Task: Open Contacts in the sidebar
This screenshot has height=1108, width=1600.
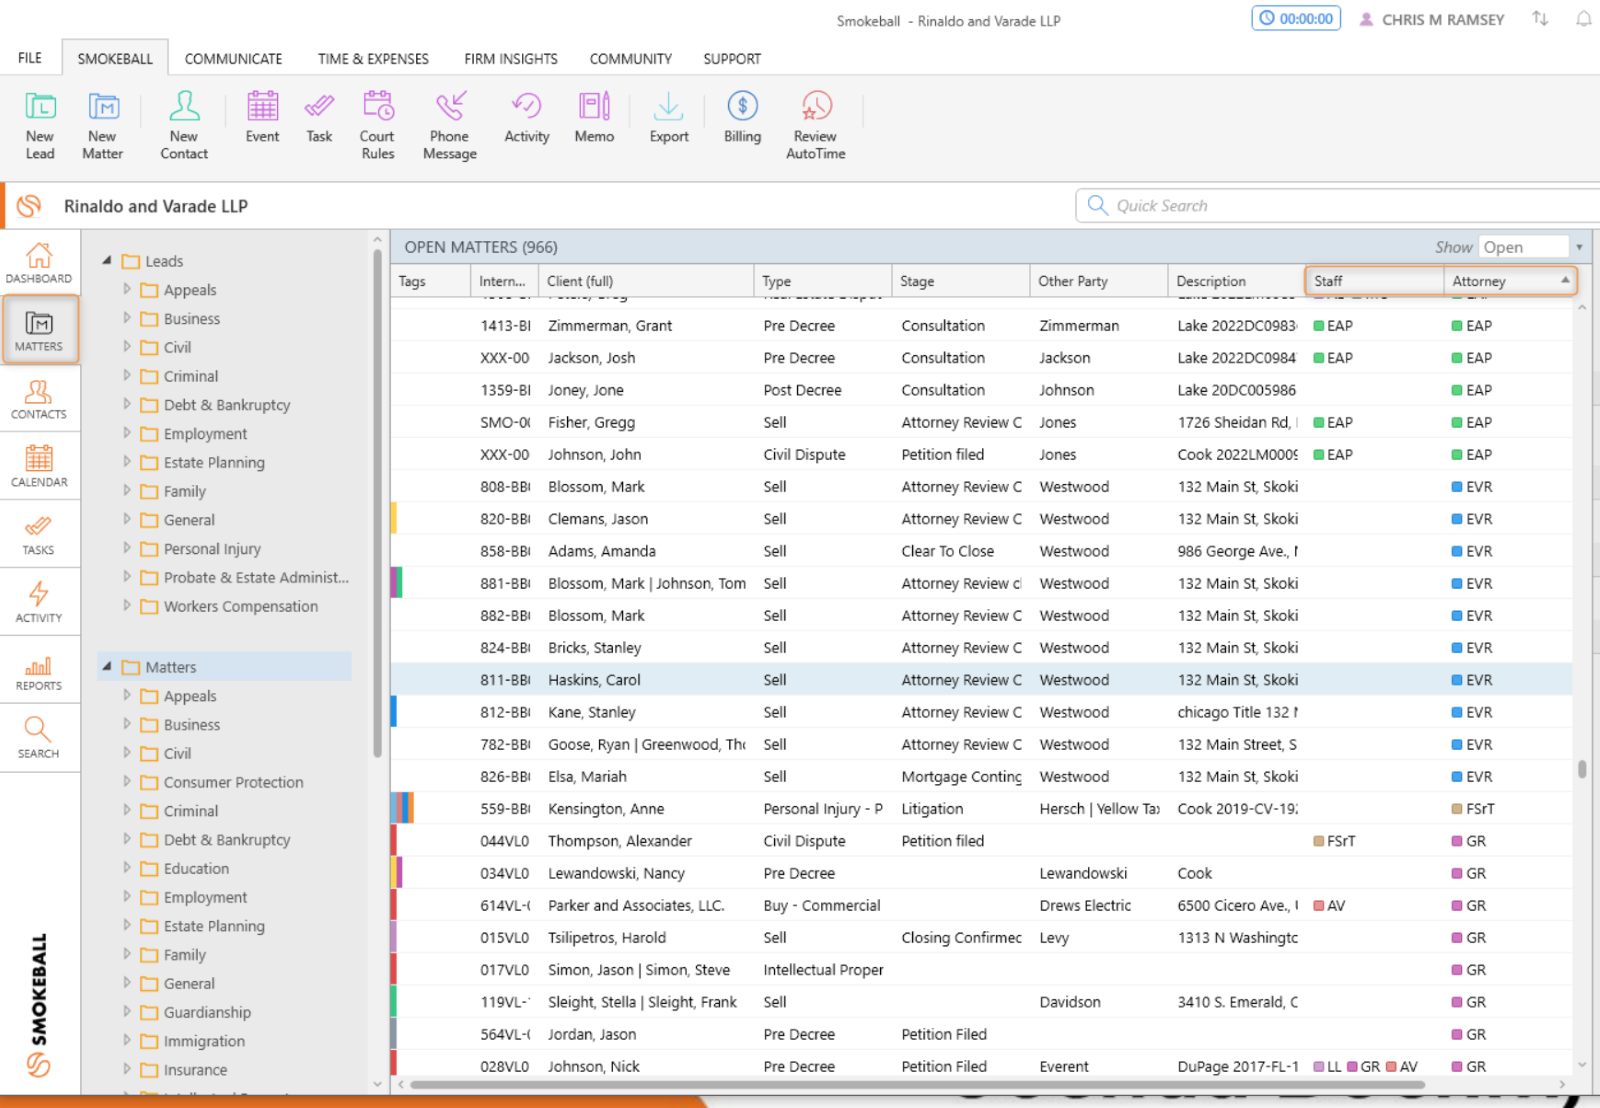Action: click(x=39, y=399)
